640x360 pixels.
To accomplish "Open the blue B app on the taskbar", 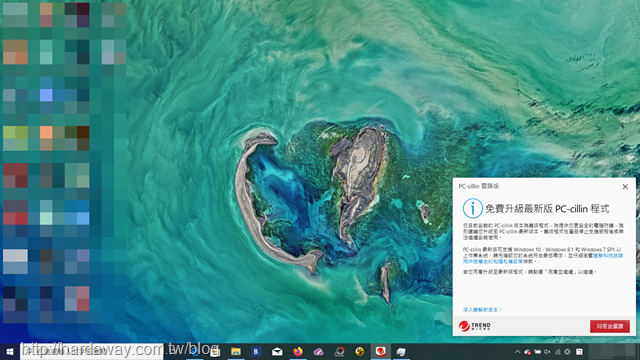I will coord(256,351).
